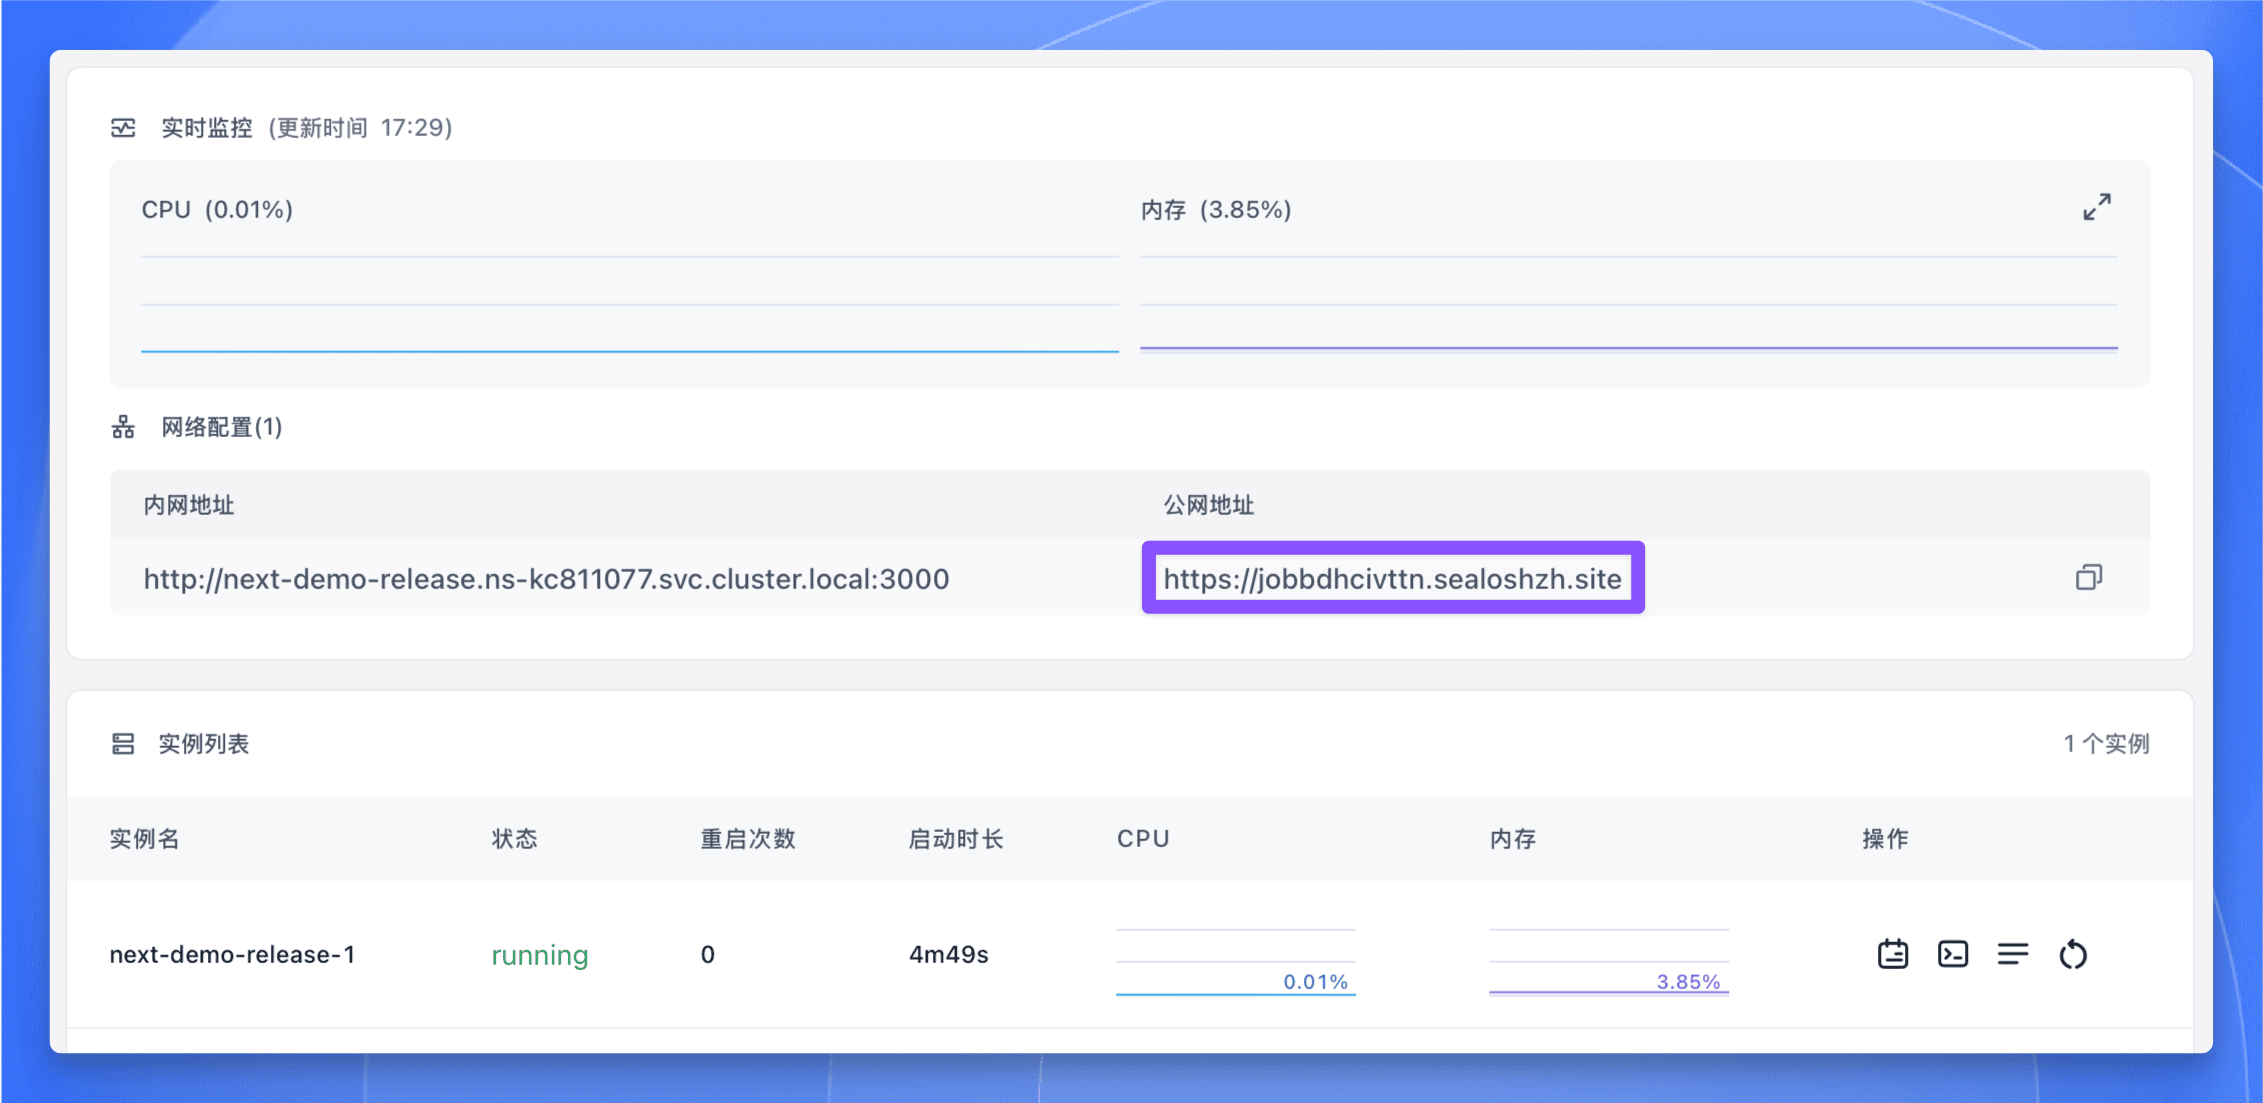
Task: Select instance name next-demo-release-1
Action: coord(234,954)
